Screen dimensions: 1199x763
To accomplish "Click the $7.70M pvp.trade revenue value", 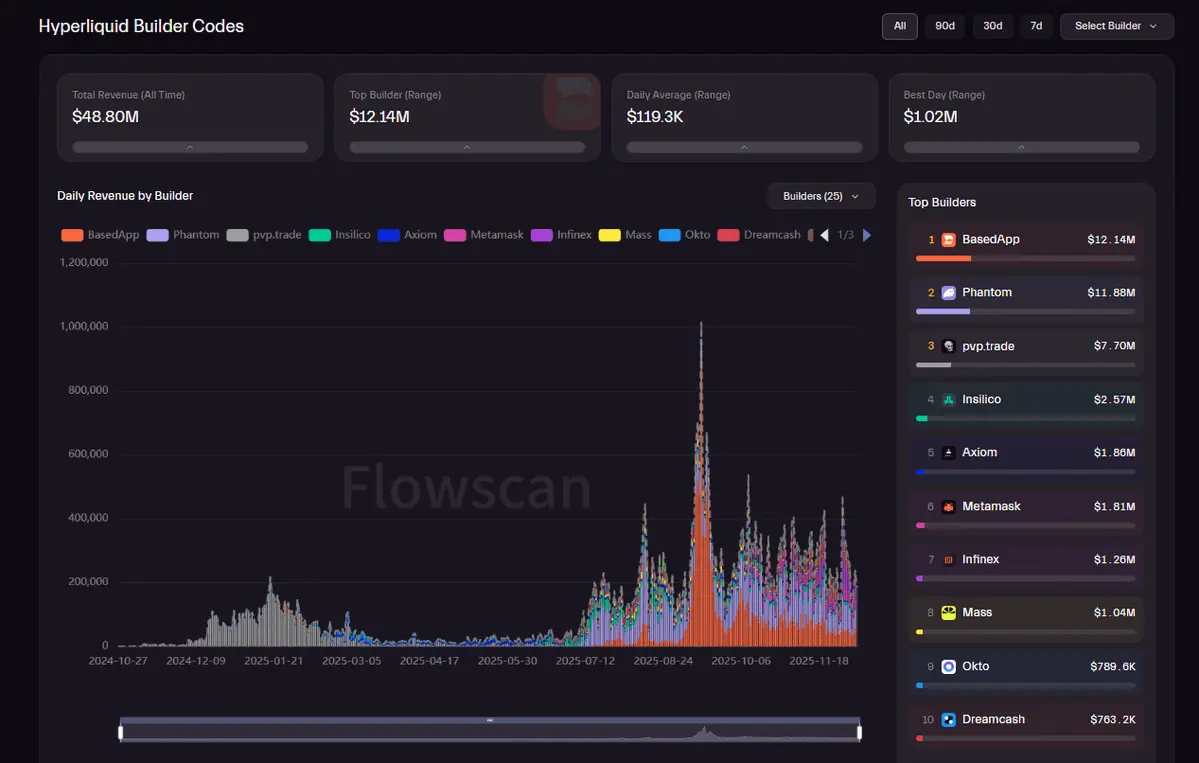I will (1114, 346).
